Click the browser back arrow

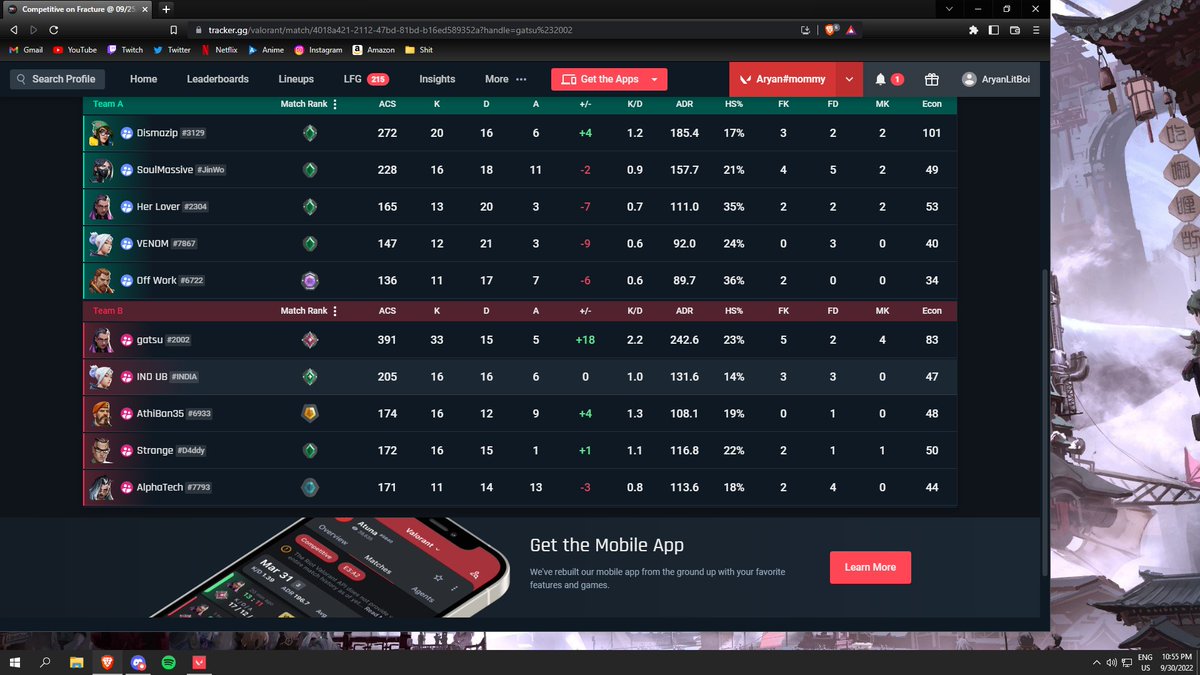click(14, 30)
